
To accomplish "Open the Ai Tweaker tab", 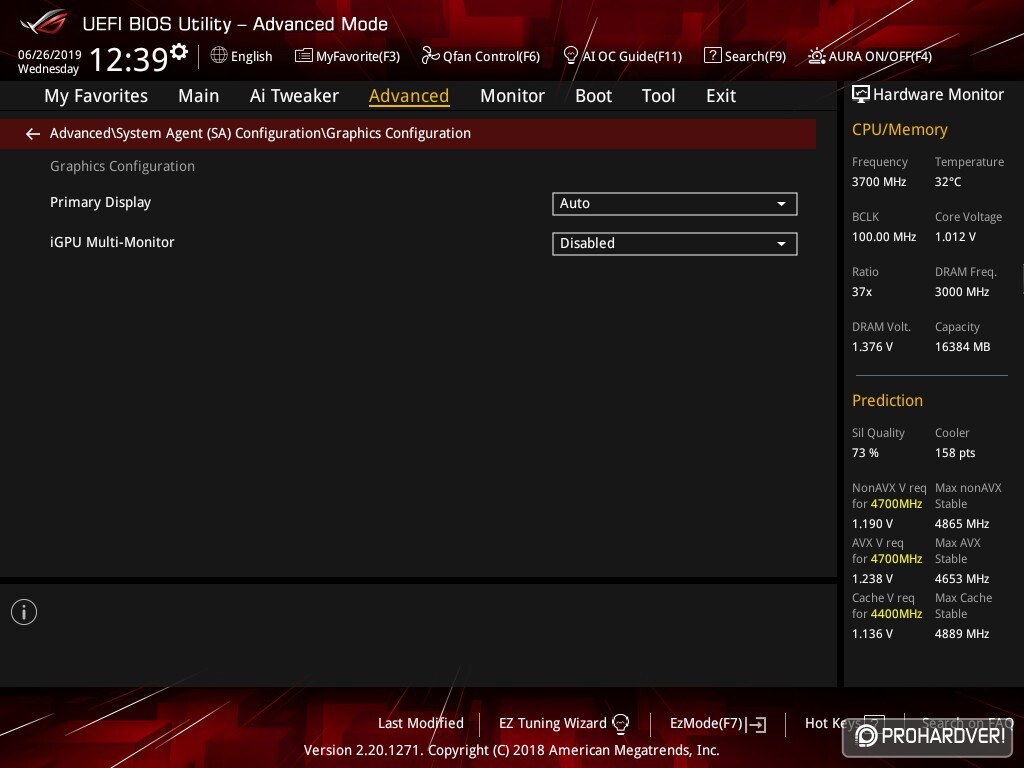I will tap(294, 96).
